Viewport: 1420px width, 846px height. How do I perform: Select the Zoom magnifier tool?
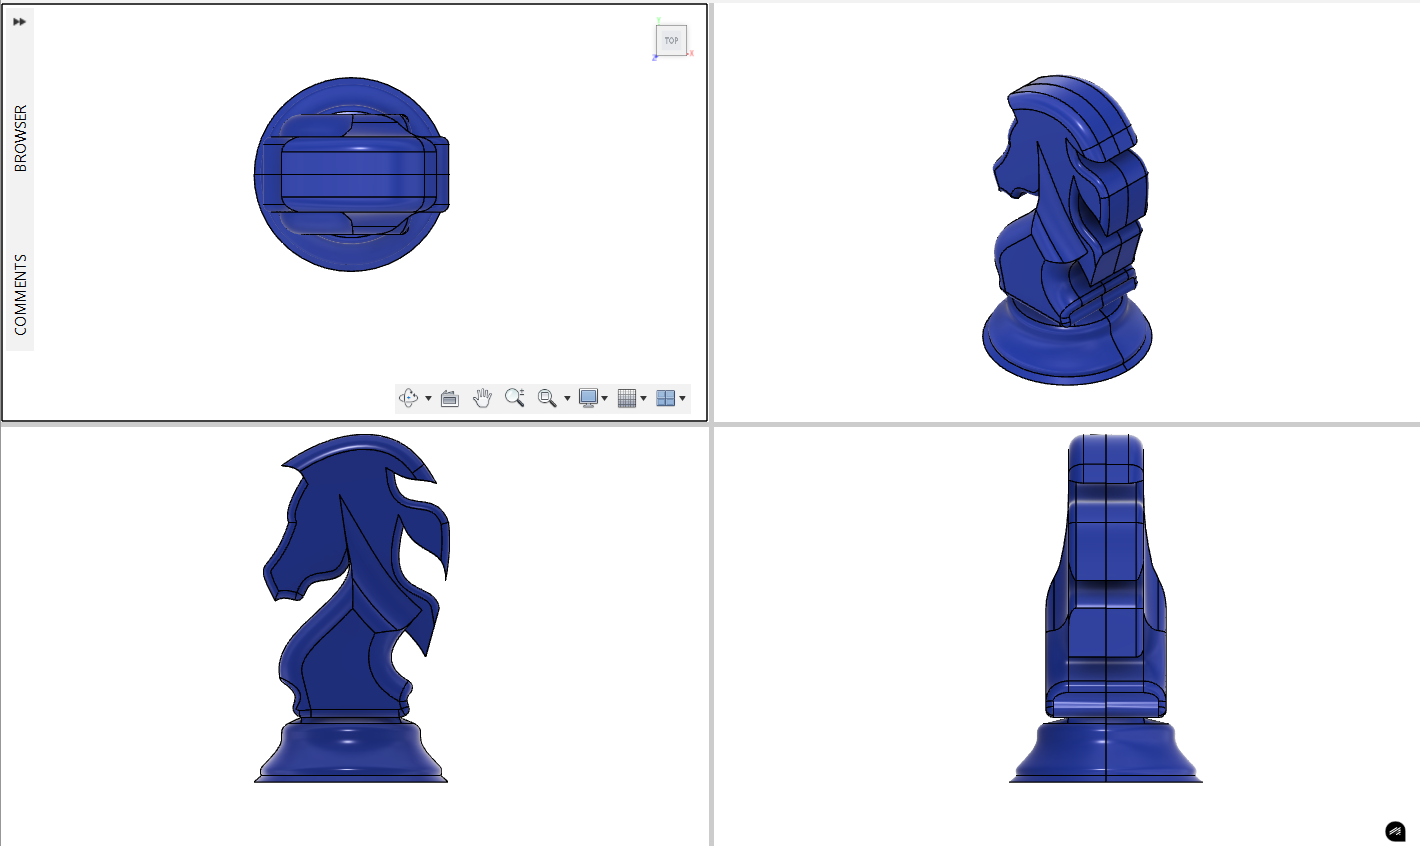(514, 398)
